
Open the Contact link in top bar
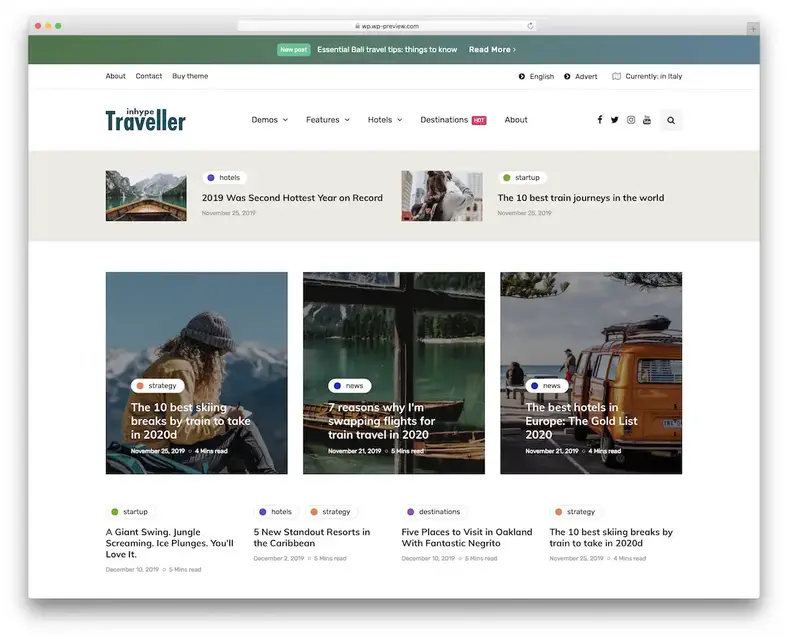[149, 76]
